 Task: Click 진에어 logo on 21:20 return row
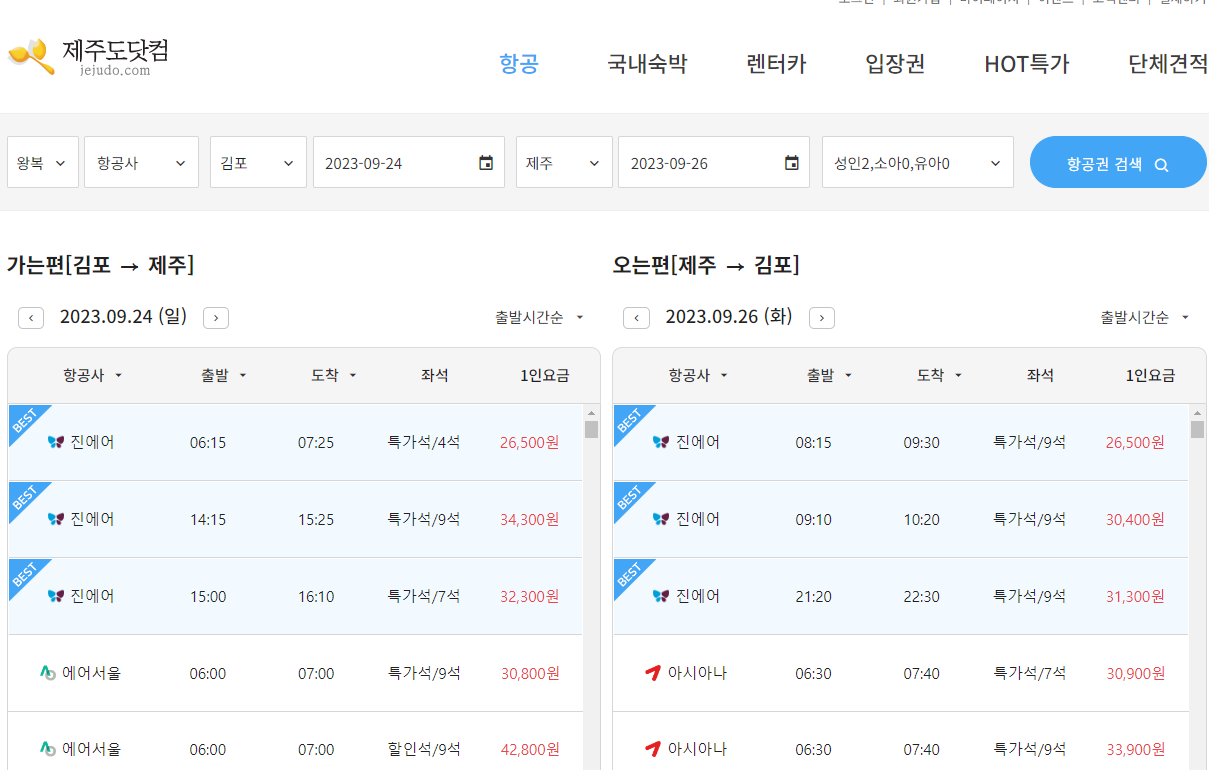tap(660, 596)
